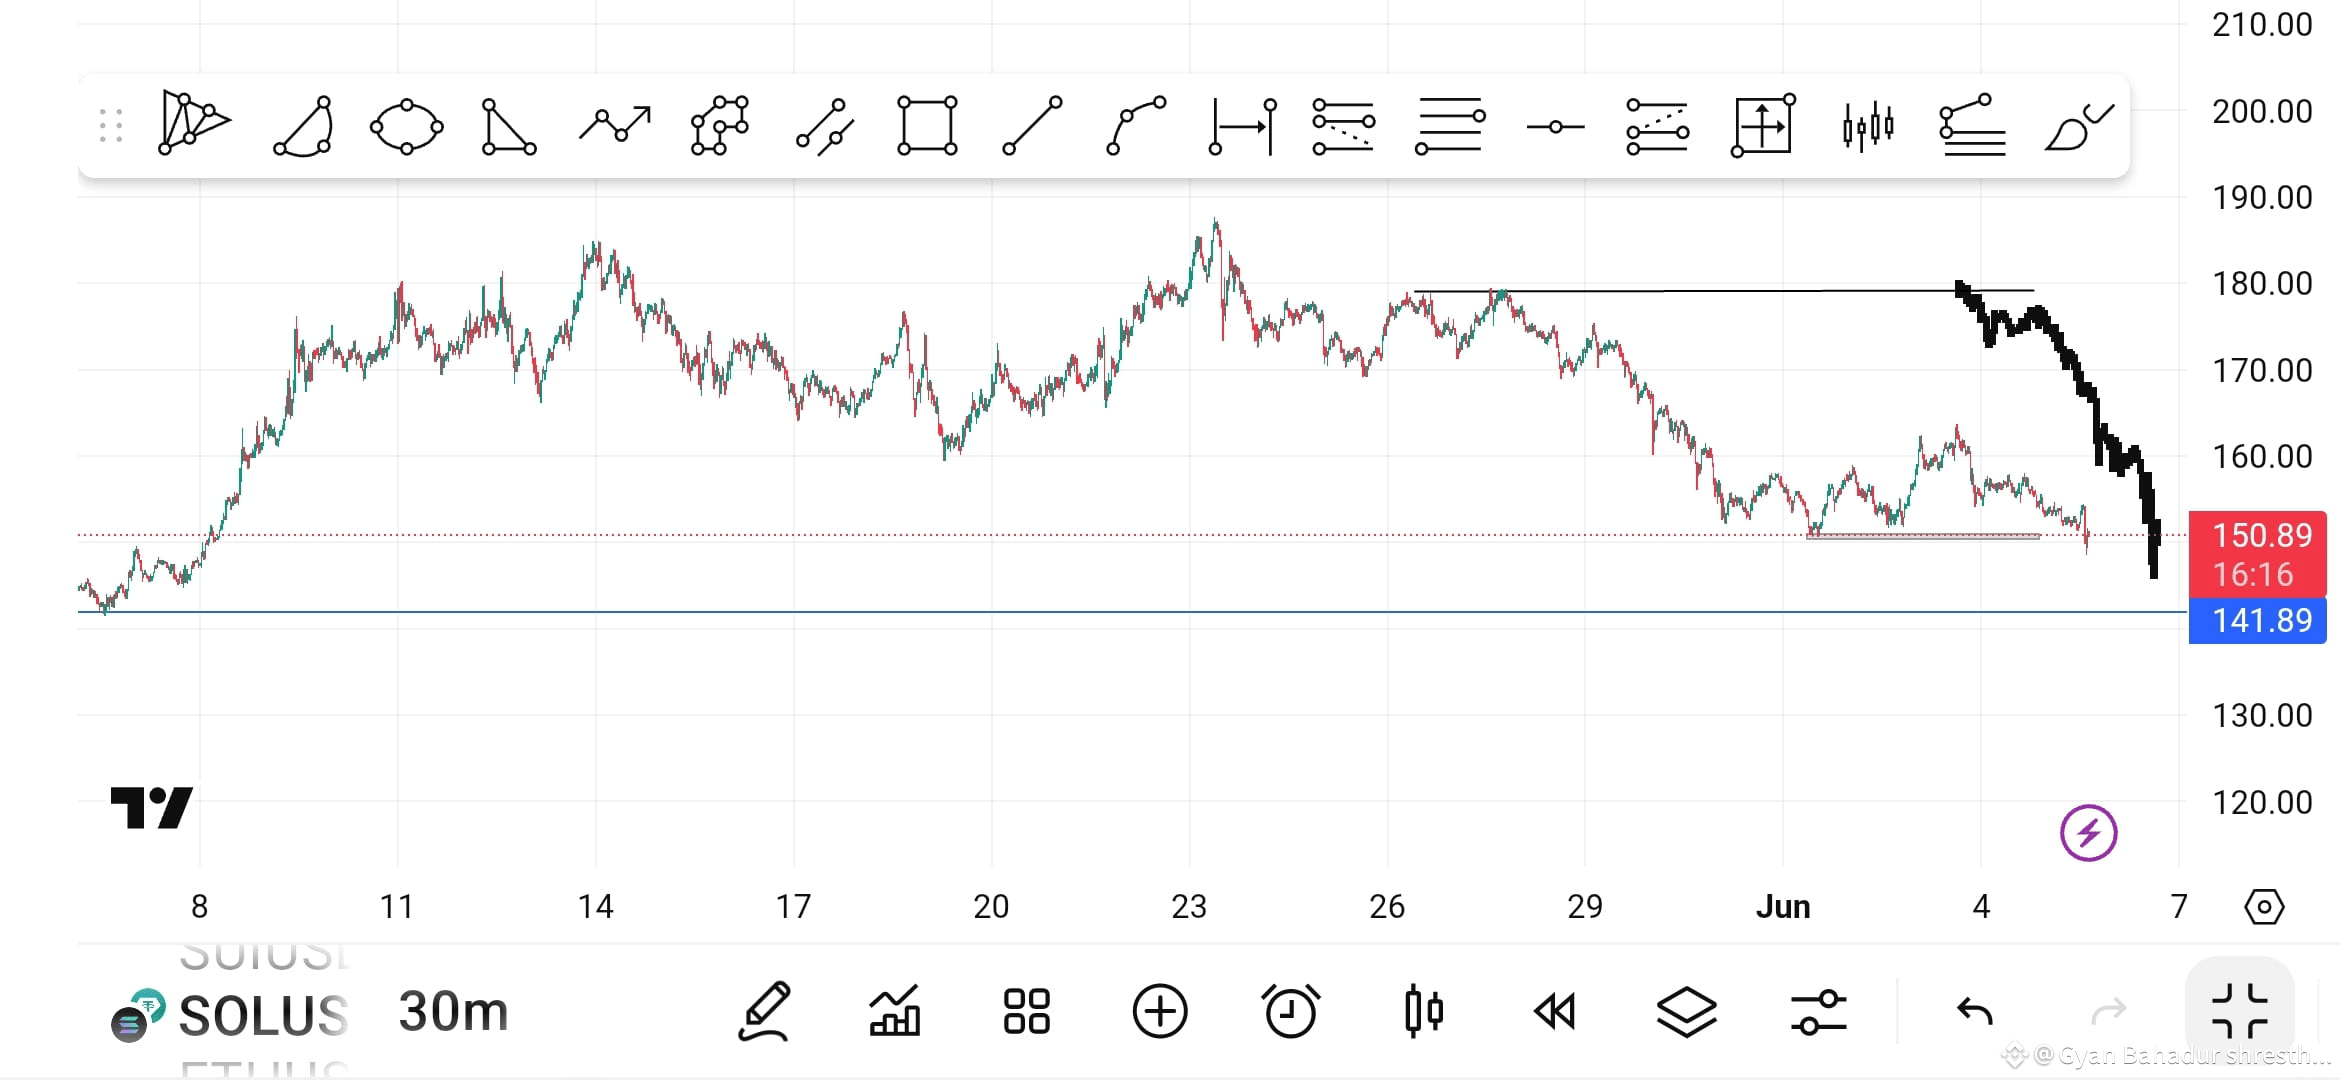Select the horizontal Date Range measure tool
Screen dimensions: 2340x1080
[1242, 126]
